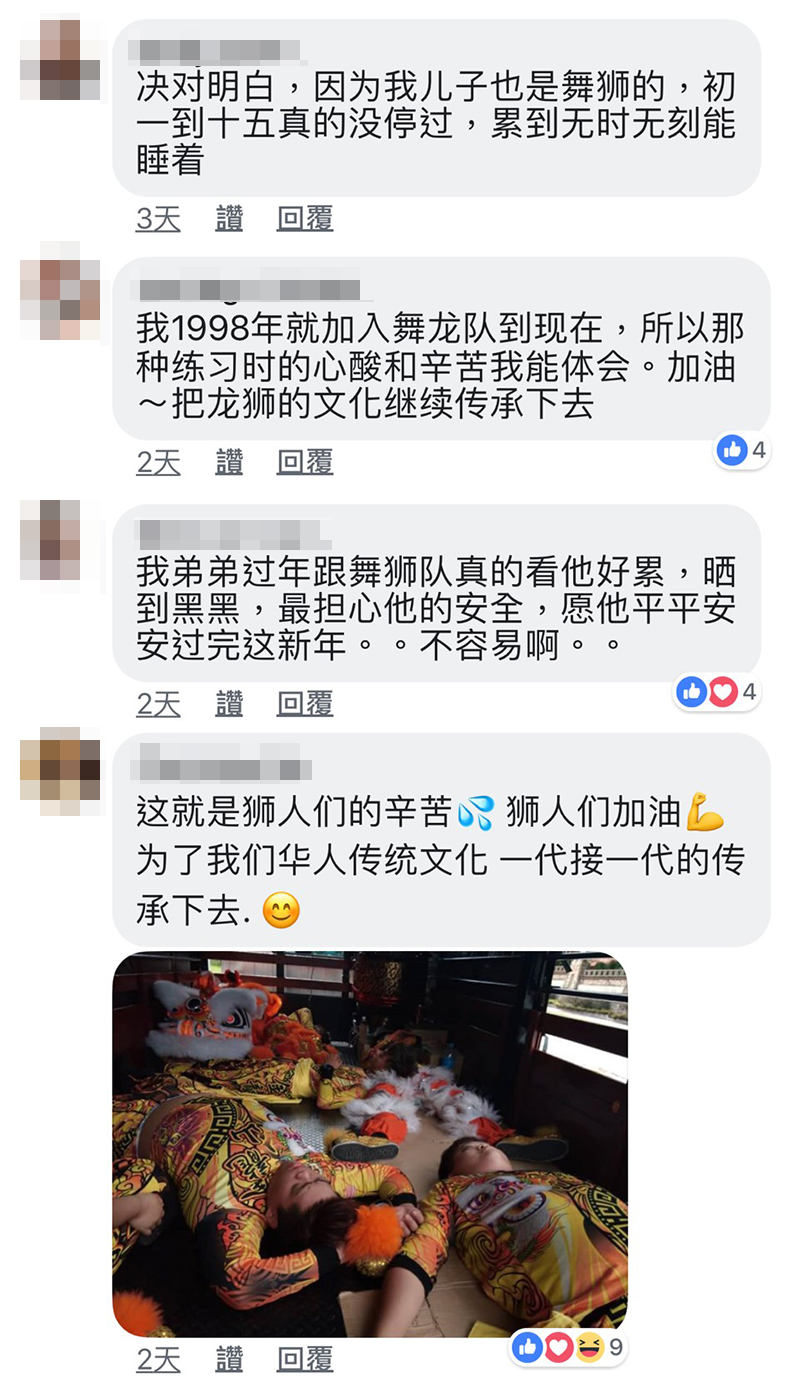Click 讚 below the lion dancers photo
The height and width of the screenshot is (1383, 800).
pos(229,1359)
